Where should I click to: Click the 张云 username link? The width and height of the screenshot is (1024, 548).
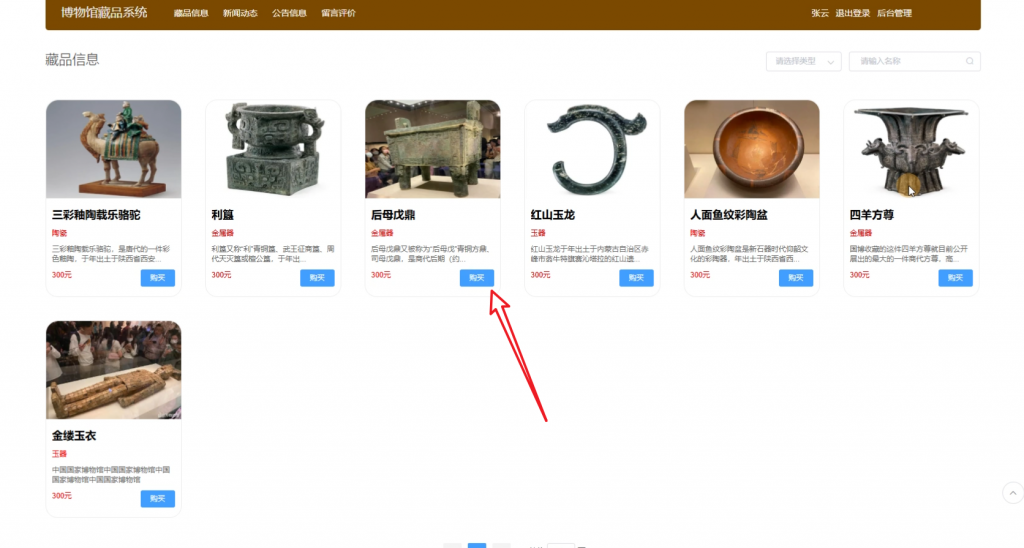pos(819,13)
